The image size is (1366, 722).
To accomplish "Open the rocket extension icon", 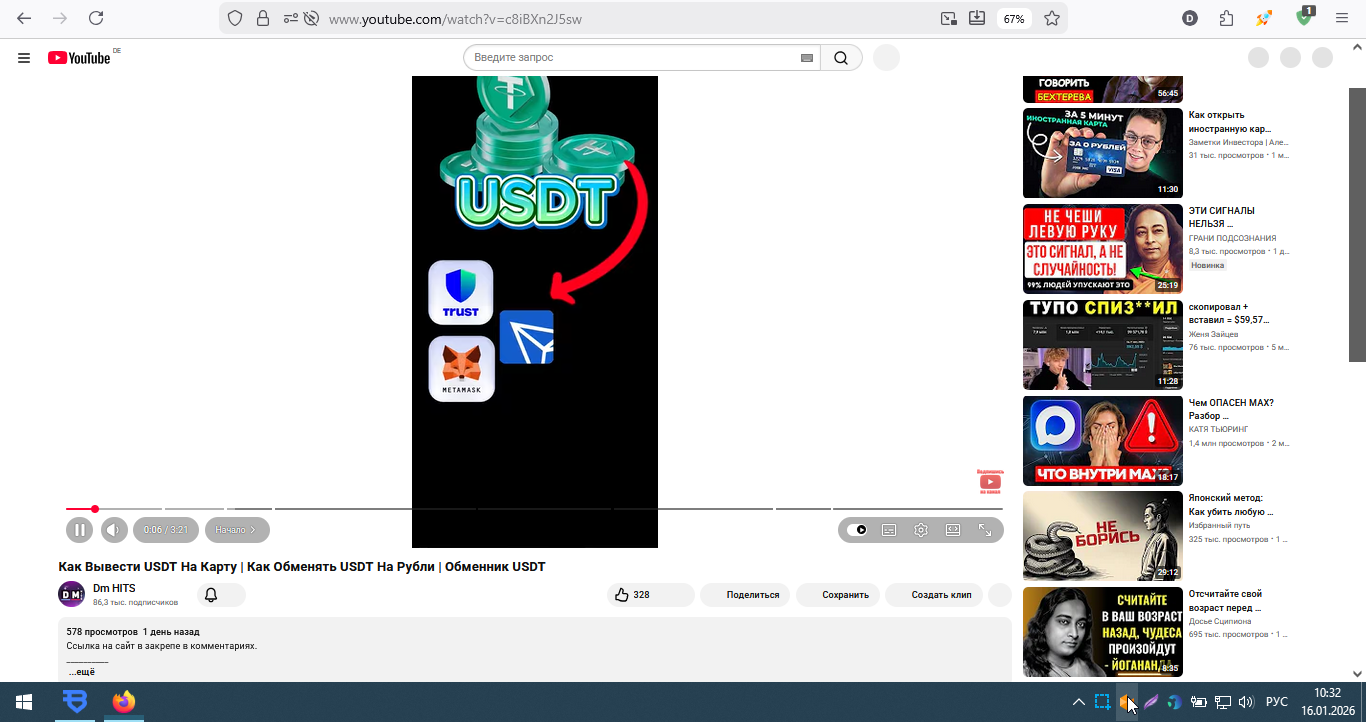I will click(1265, 18).
